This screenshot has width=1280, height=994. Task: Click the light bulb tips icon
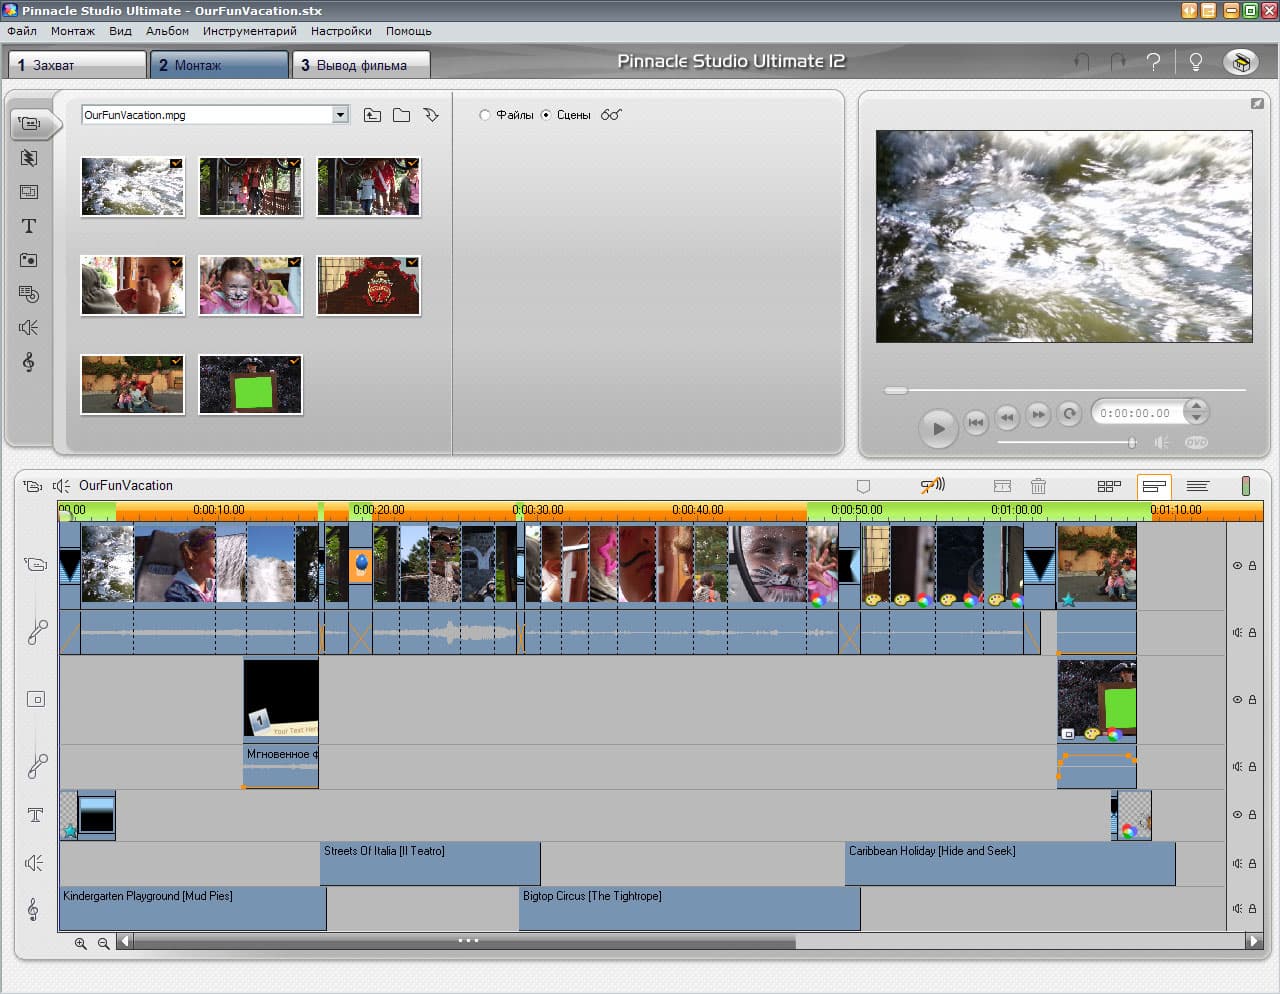pyautogui.click(x=1195, y=62)
